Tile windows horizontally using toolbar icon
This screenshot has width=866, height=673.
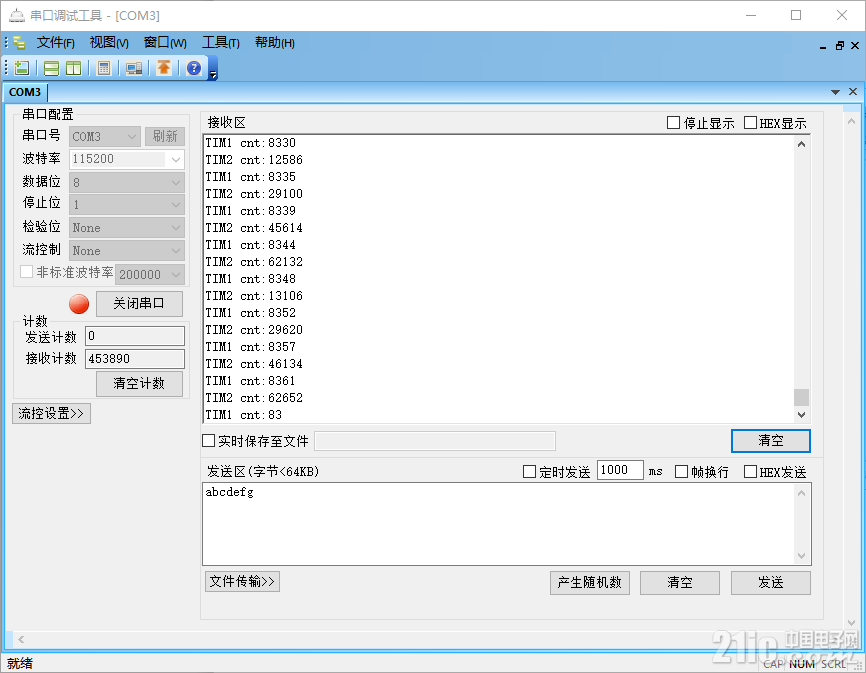(51, 68)
